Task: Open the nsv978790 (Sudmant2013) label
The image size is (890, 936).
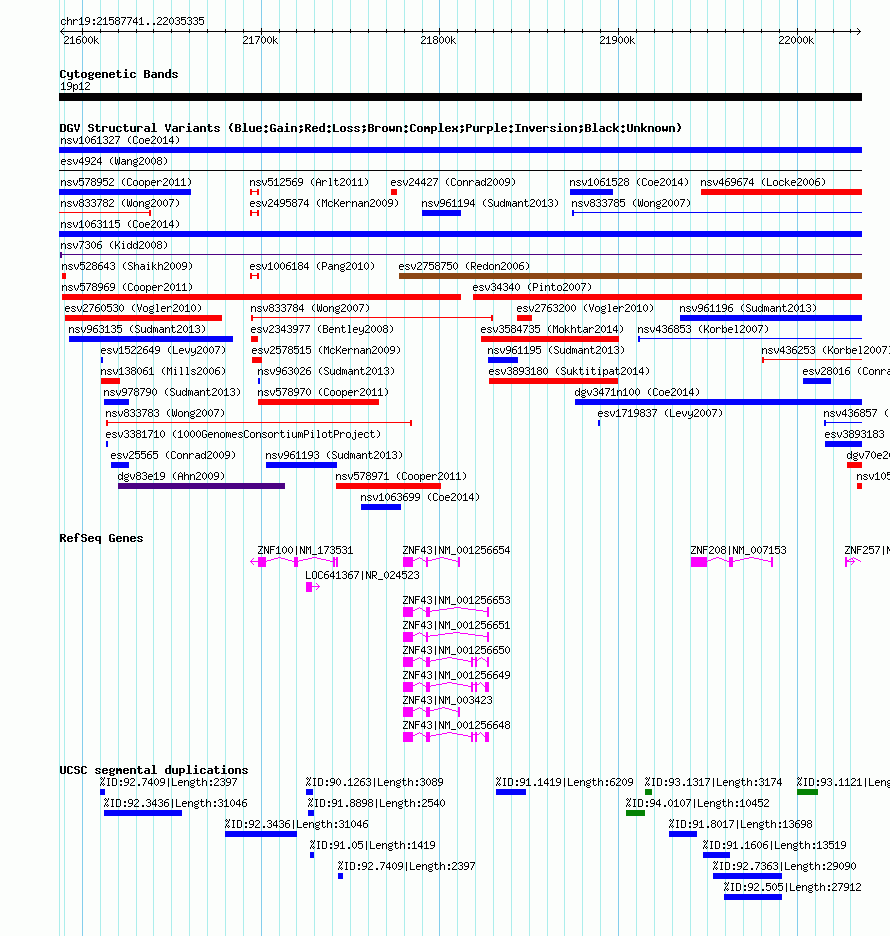Action: tap(173, 392)
